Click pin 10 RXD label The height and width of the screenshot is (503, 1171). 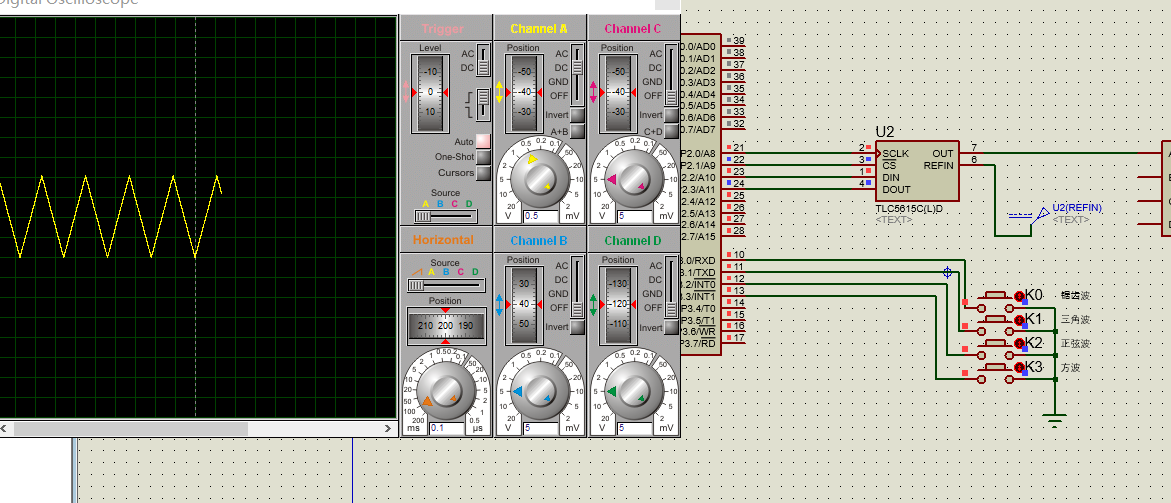(698, 260)
